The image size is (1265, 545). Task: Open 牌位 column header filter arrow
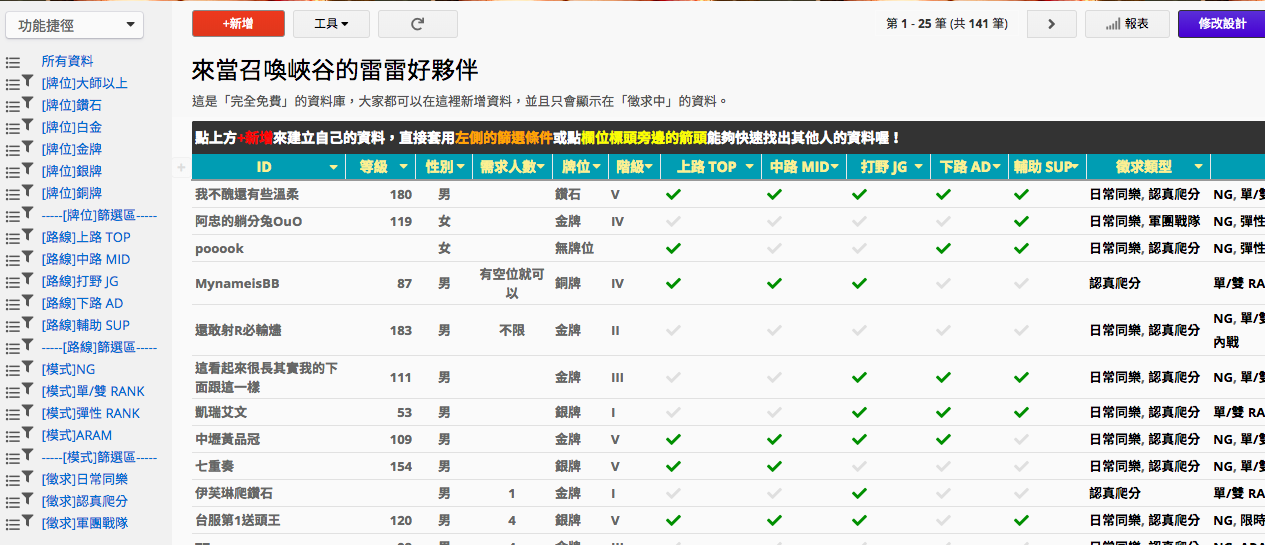[596, 167]
